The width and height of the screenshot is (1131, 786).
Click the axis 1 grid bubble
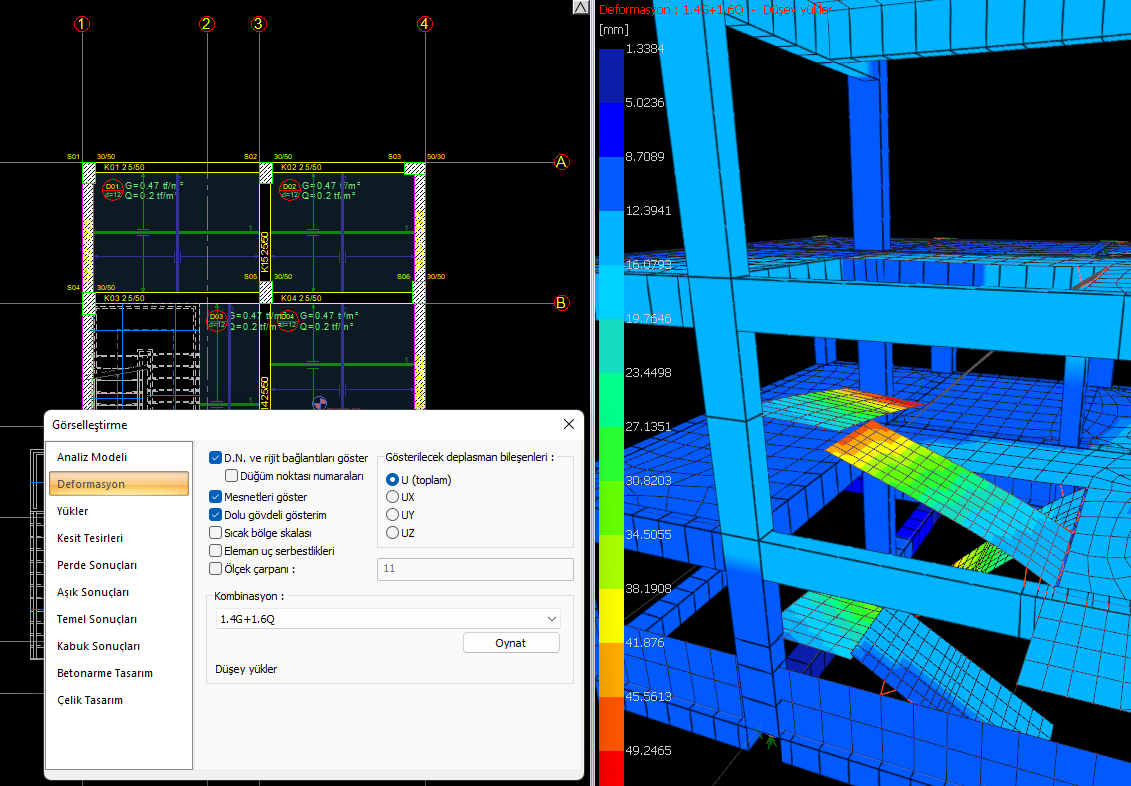pyautogui.click(x=82, y=24)
